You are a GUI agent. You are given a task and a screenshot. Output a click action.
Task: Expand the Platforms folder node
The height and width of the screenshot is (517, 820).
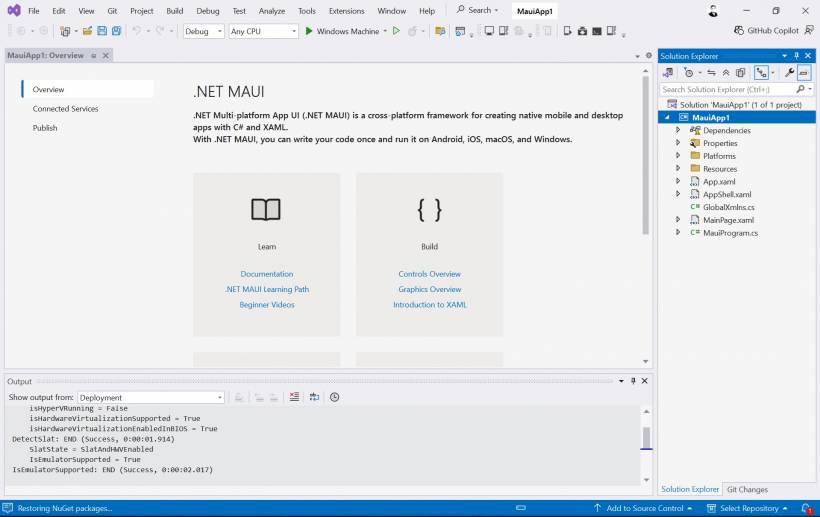pyautogui.click(x=679, y=156)
